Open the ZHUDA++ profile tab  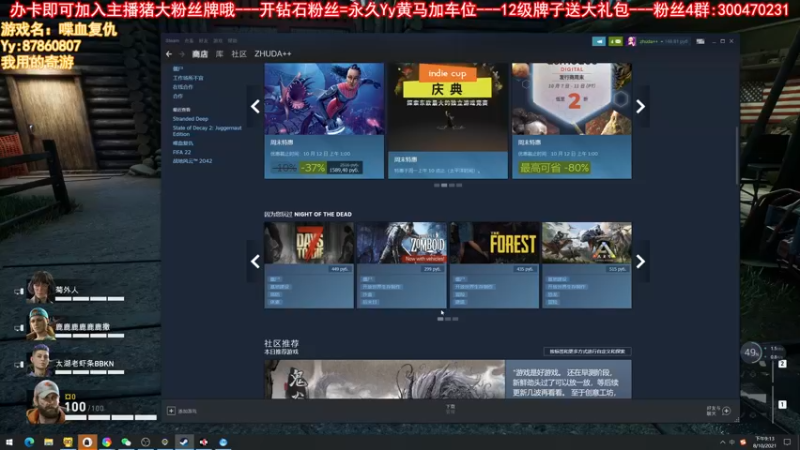pos(273,54)
